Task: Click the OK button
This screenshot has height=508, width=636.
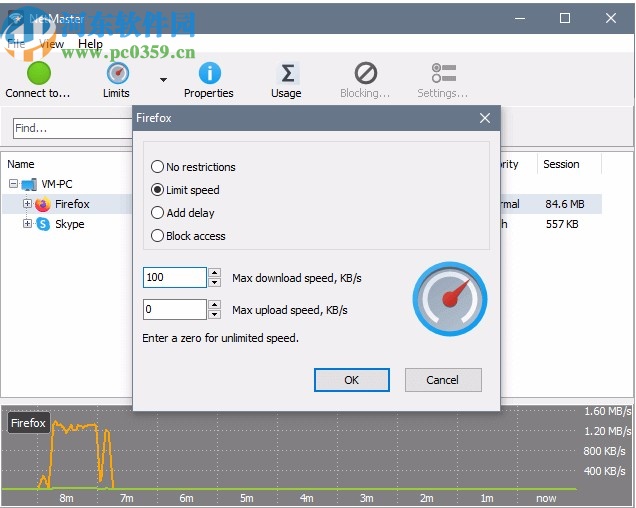Action: (352, 380)
